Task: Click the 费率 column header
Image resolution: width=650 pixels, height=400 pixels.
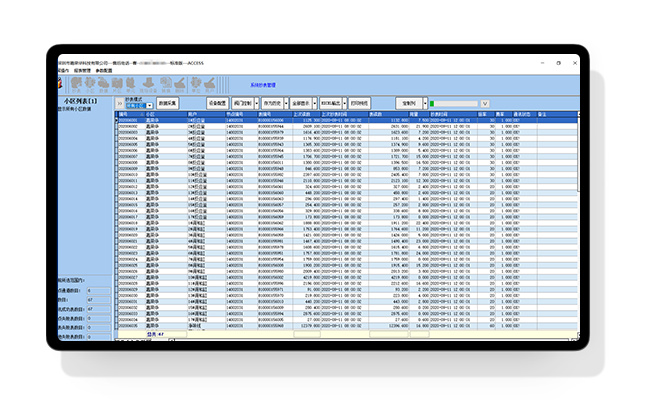Action: (x=504, y=114)
